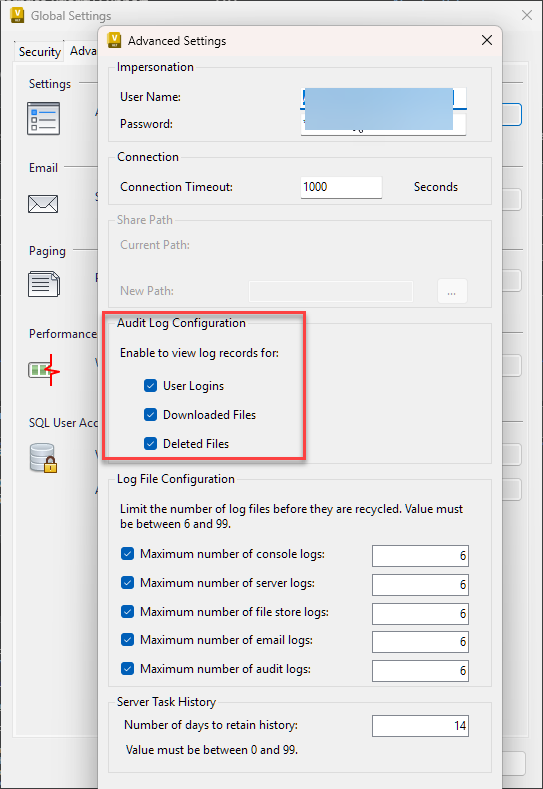Uncheck the User Logins checkbox
The width and height of the screenshot is (543, 789).
click(x=150, y=386)
